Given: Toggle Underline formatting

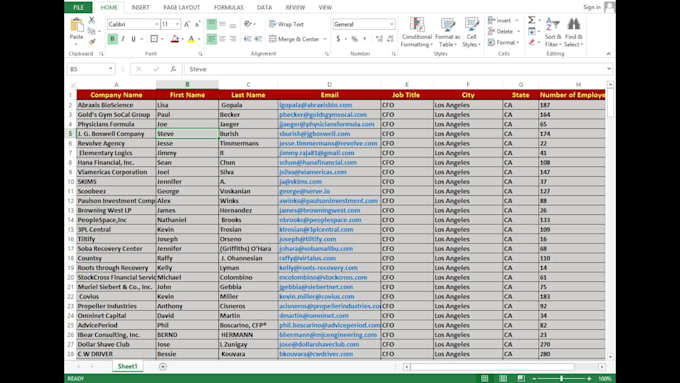Looking at the screenshot, I should coord(133,39).
